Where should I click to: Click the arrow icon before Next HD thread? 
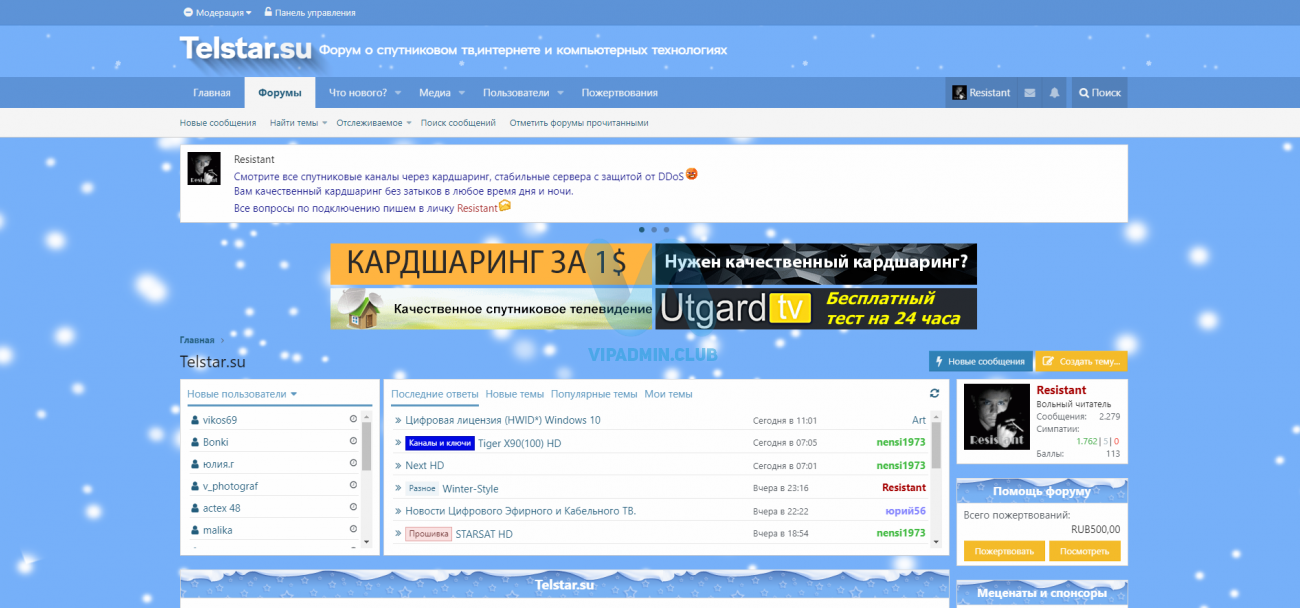pos(398,466)
